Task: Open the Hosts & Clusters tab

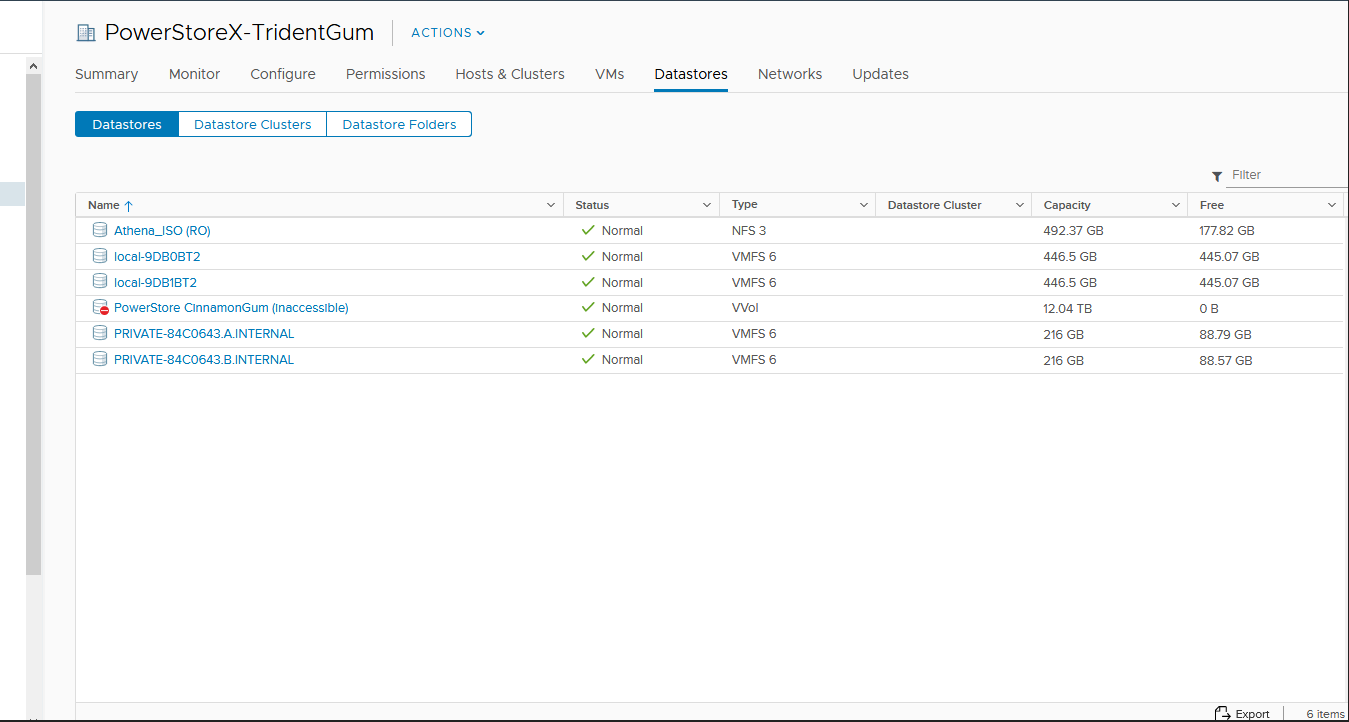Action: pyautogui.click(x=510, y=74)
